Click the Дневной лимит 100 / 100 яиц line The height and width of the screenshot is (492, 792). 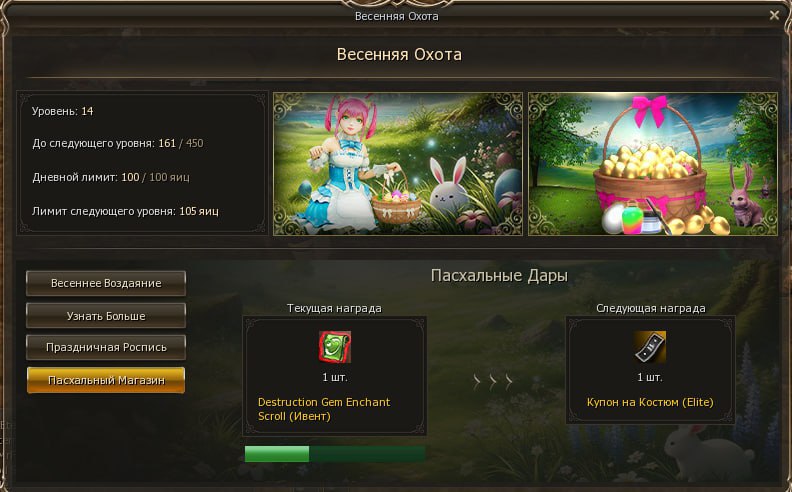coord(111,177)
